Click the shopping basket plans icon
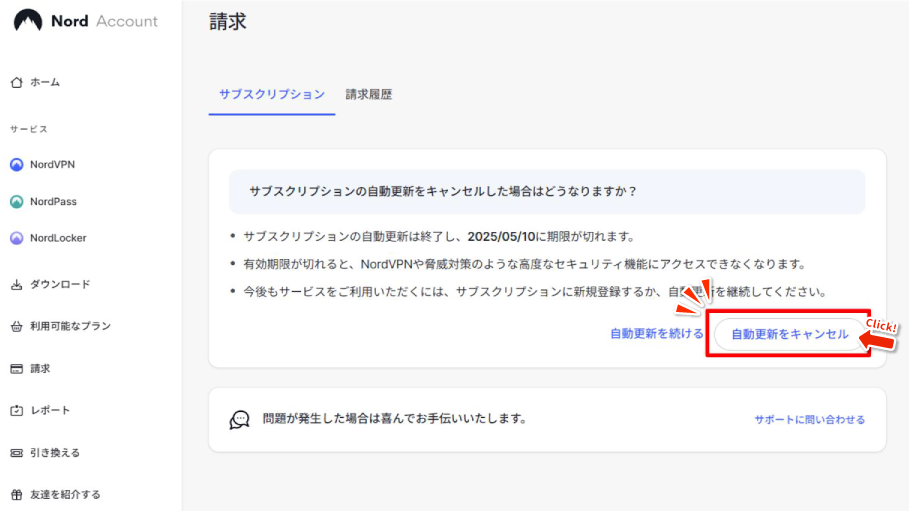The width and height of the screenshot is (909, 511). tap(16, 326)
